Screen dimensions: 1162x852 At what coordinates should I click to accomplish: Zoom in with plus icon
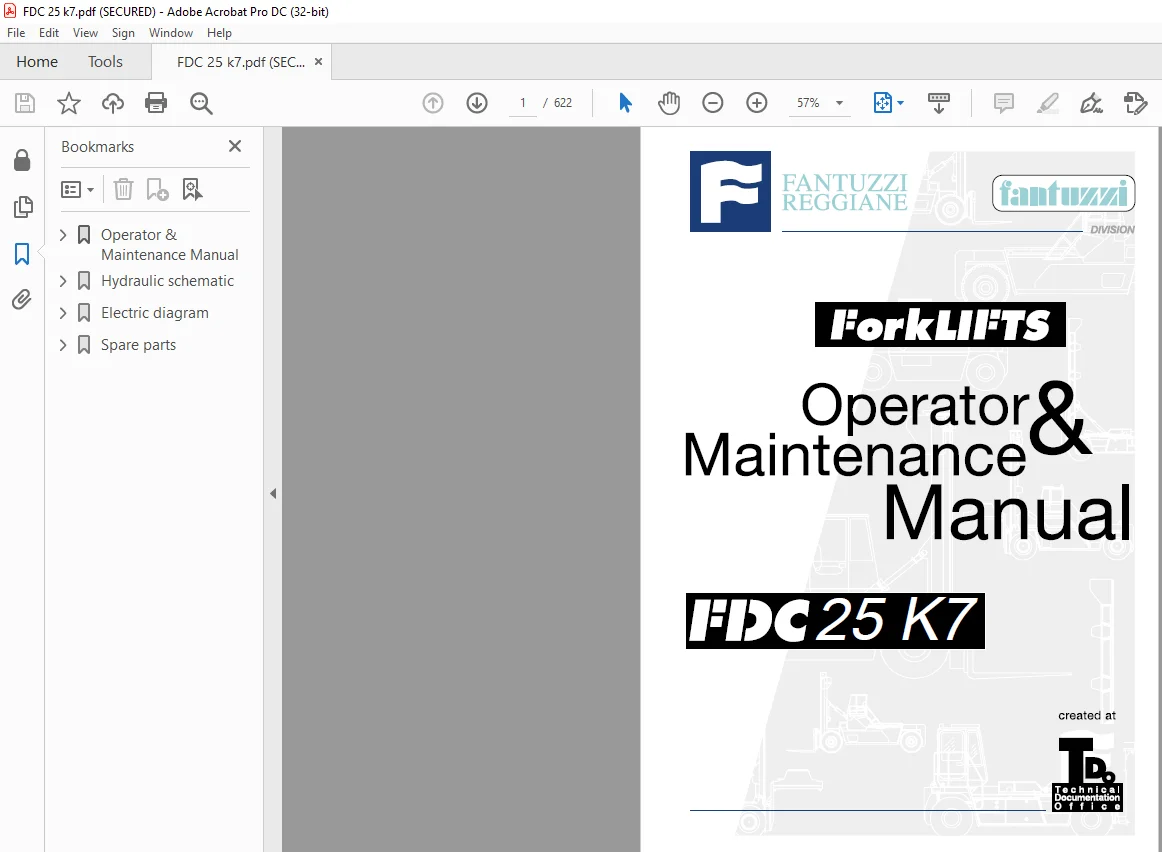pyautogui.click(x=757, y=103)
